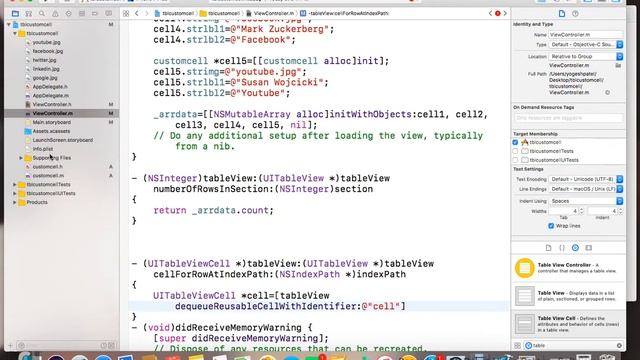Click tblcustomcell folder in jump bar
The height and width of the screenshot is (360, 640).
[x=220, y=13]
